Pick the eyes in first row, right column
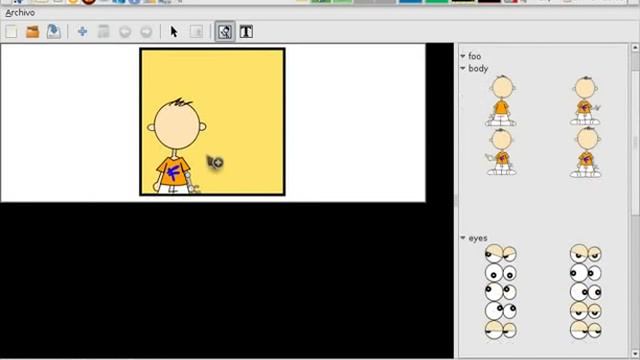 pyautogui.click(x=585, y=253)
